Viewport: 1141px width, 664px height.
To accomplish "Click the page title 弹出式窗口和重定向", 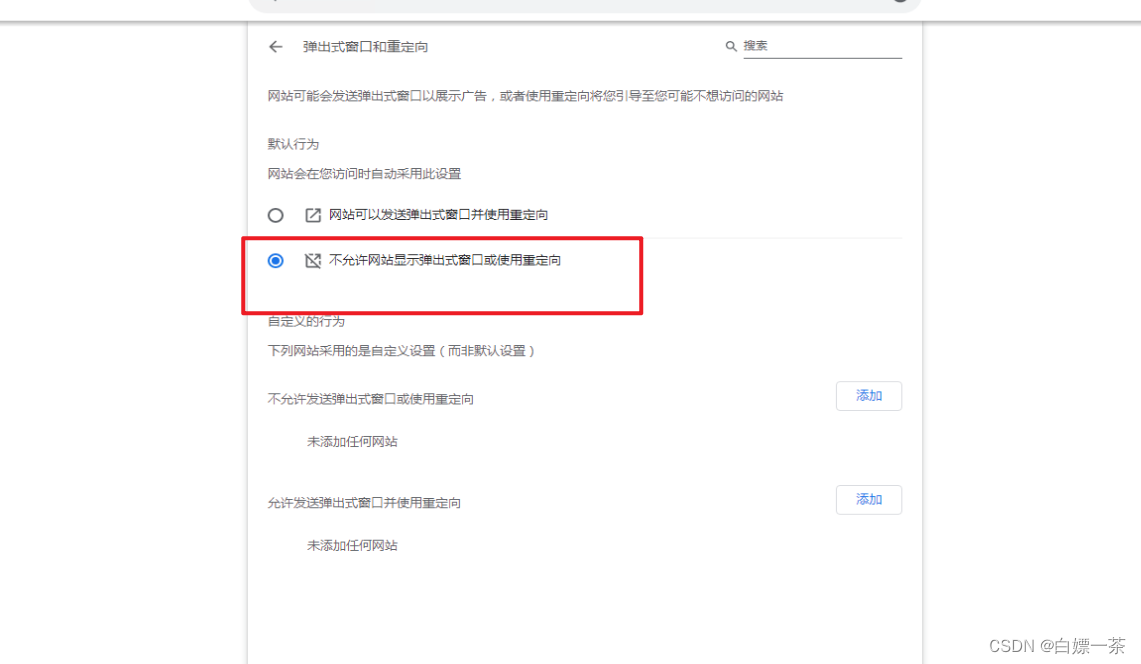I will coord(365,47).
